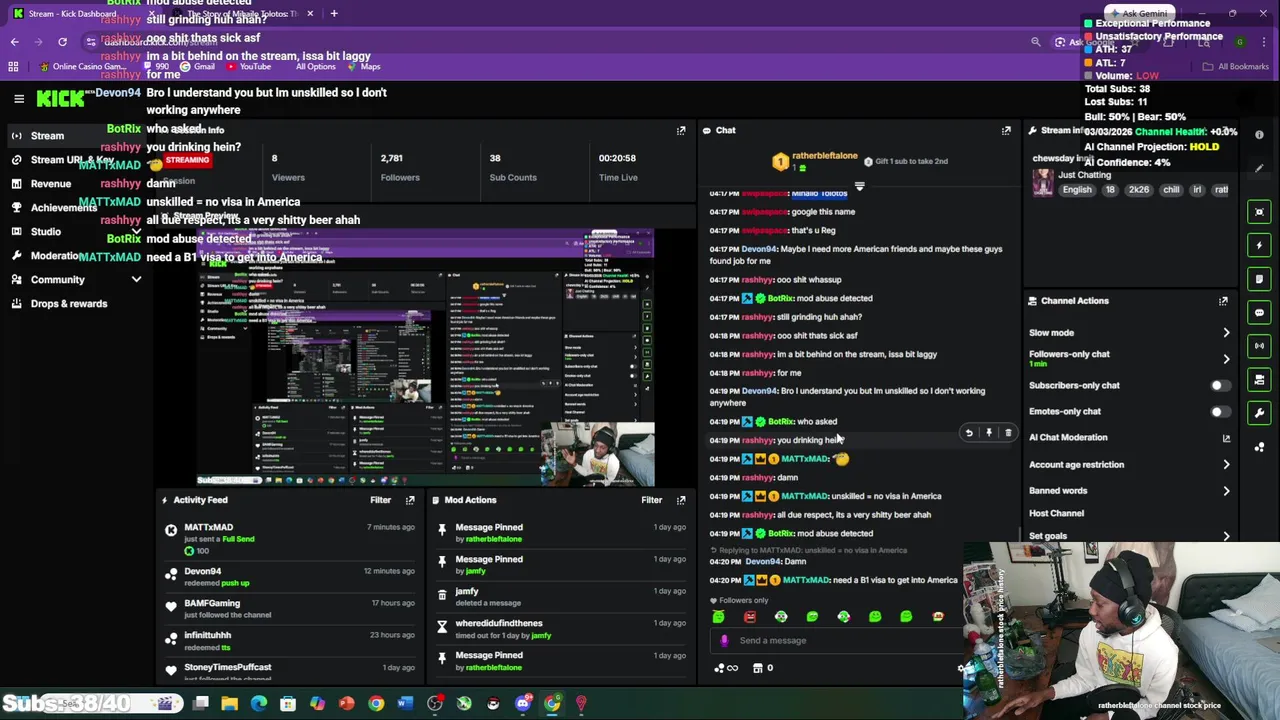Toggle Emotes-only chat switch
Image resolution: width=1280 pixels, height=720 pixels.
click(1220, 412)
